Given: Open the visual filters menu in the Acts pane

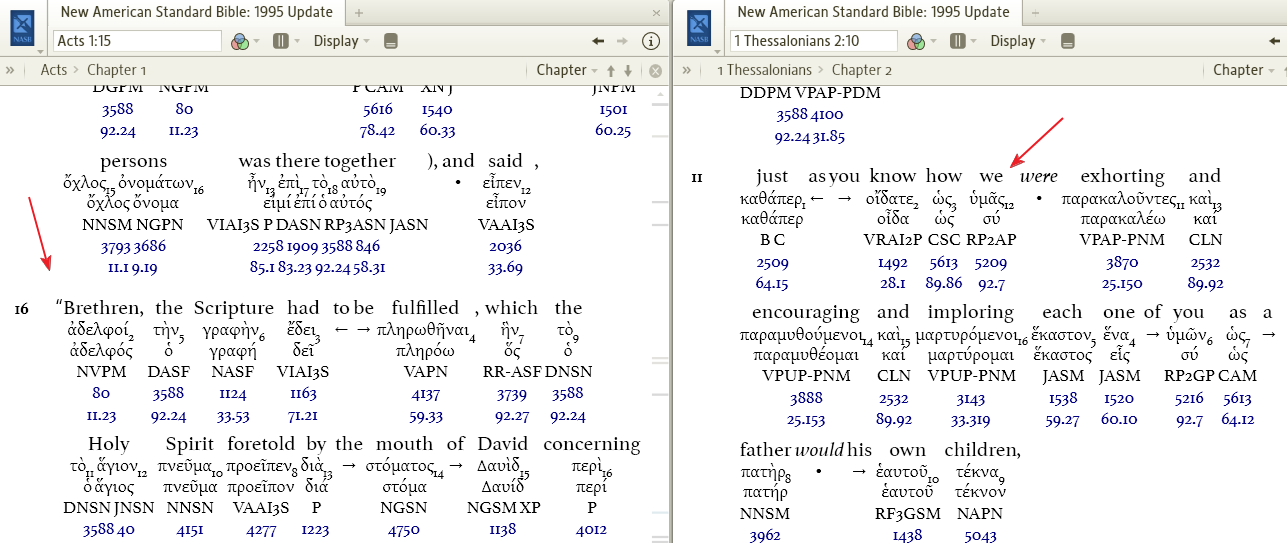Looking at the screenshot, I should pos(239,41).
